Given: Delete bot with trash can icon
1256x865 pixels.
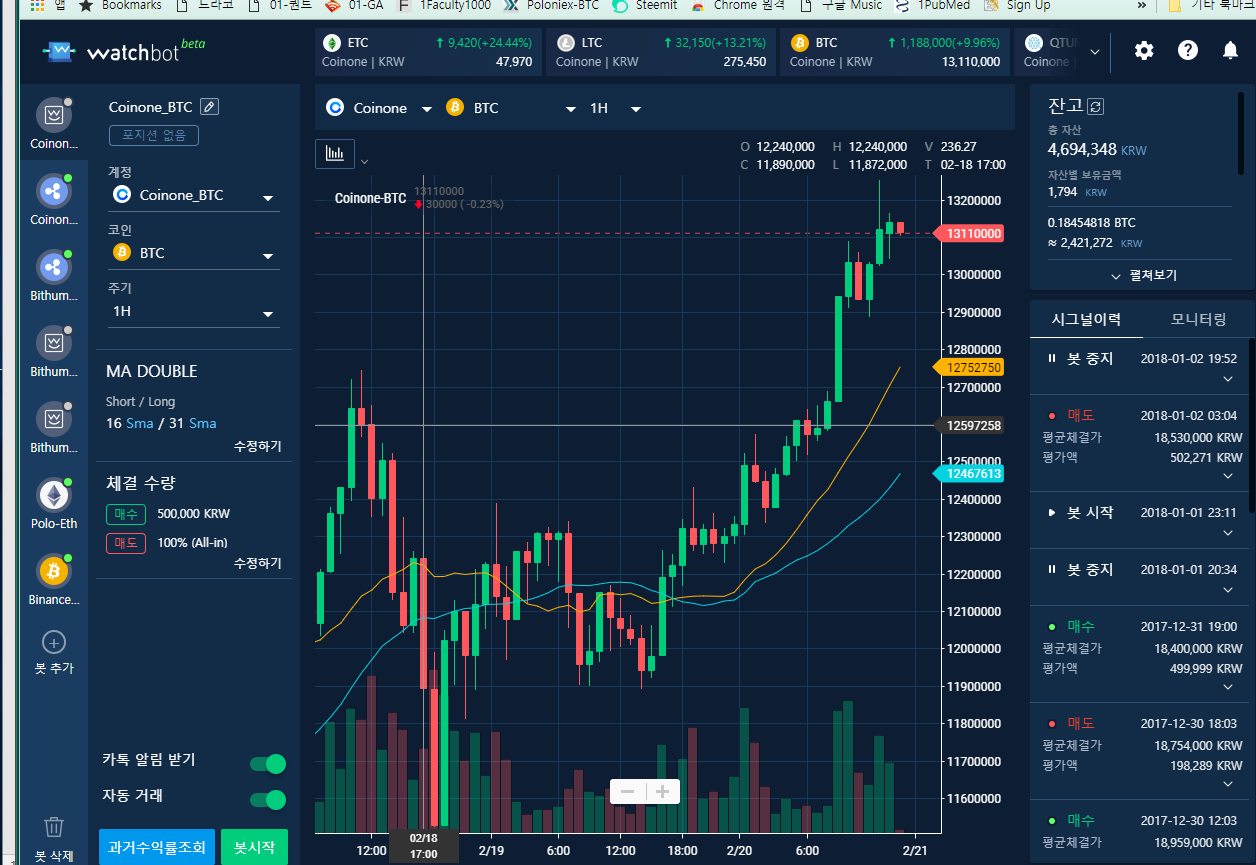Looking at the screenshot, I should (54, 827).
